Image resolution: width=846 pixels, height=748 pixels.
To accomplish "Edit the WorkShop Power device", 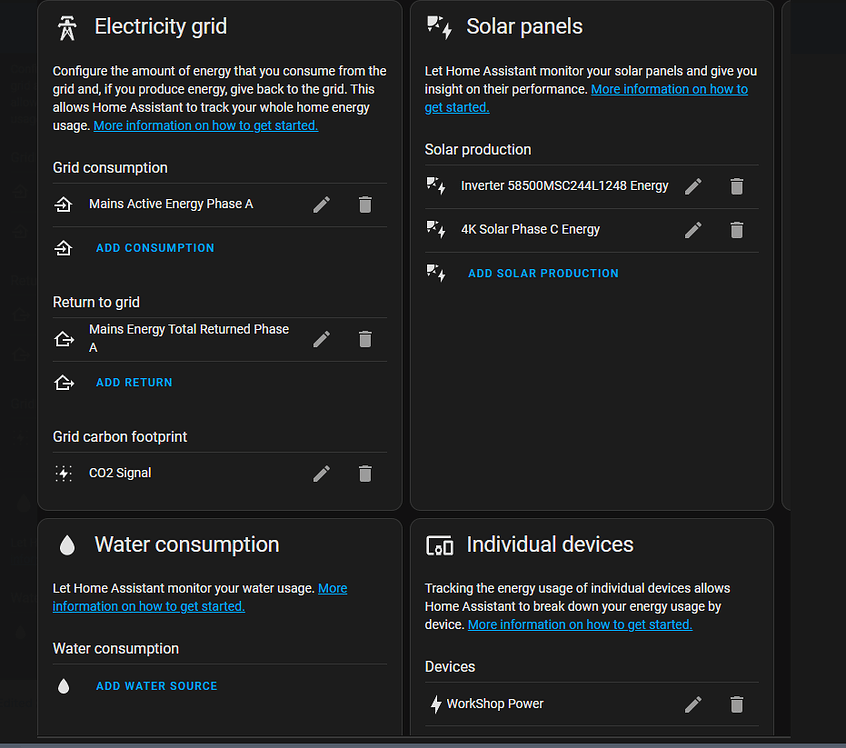I will pos(693,704).
